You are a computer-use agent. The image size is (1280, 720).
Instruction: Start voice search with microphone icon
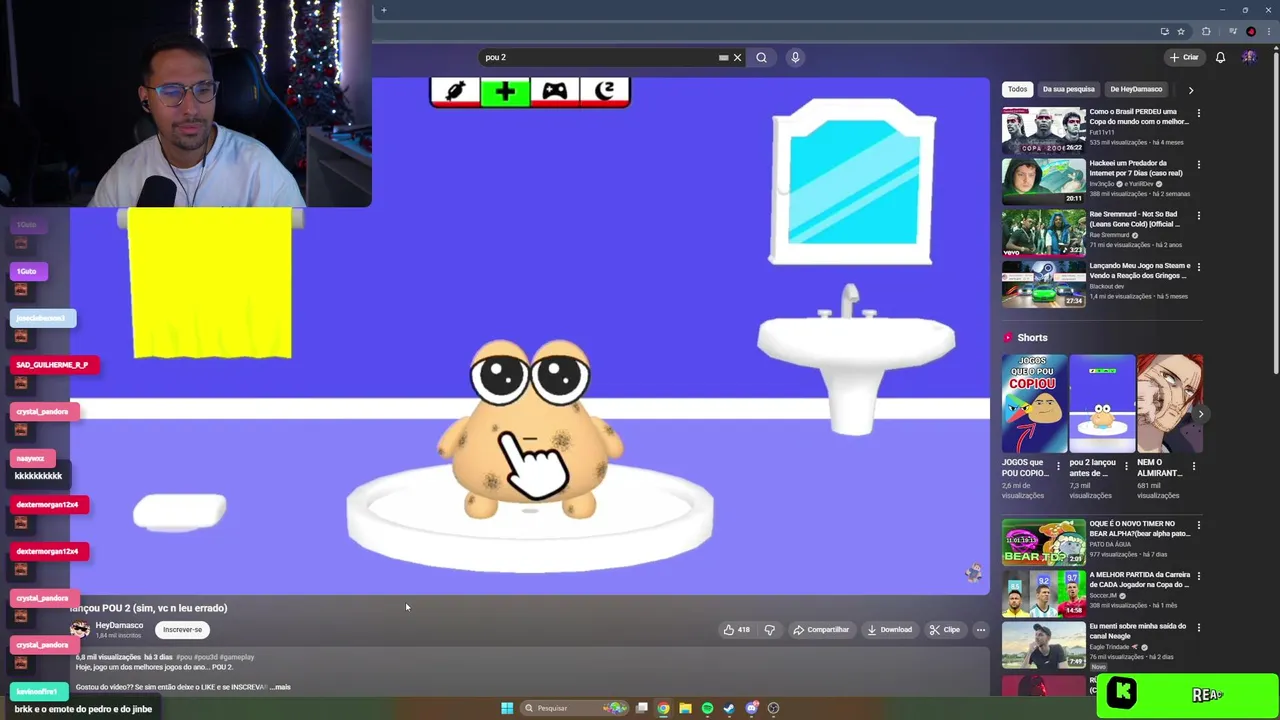[x=795, y=57]
